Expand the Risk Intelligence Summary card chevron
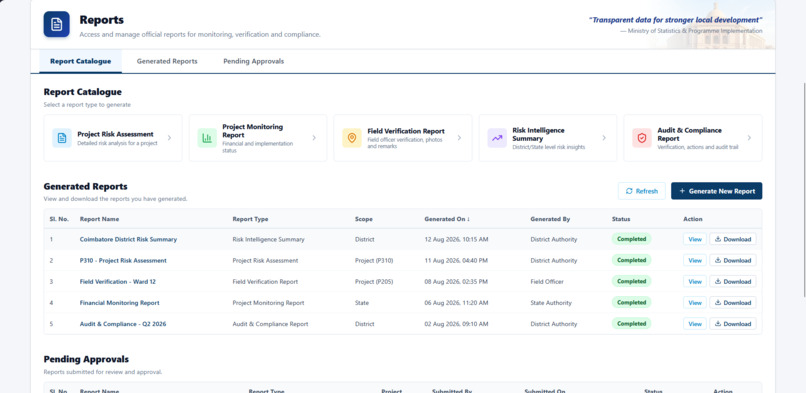The width and height of the screenshot is (806, 393). (x=604, y=138)
